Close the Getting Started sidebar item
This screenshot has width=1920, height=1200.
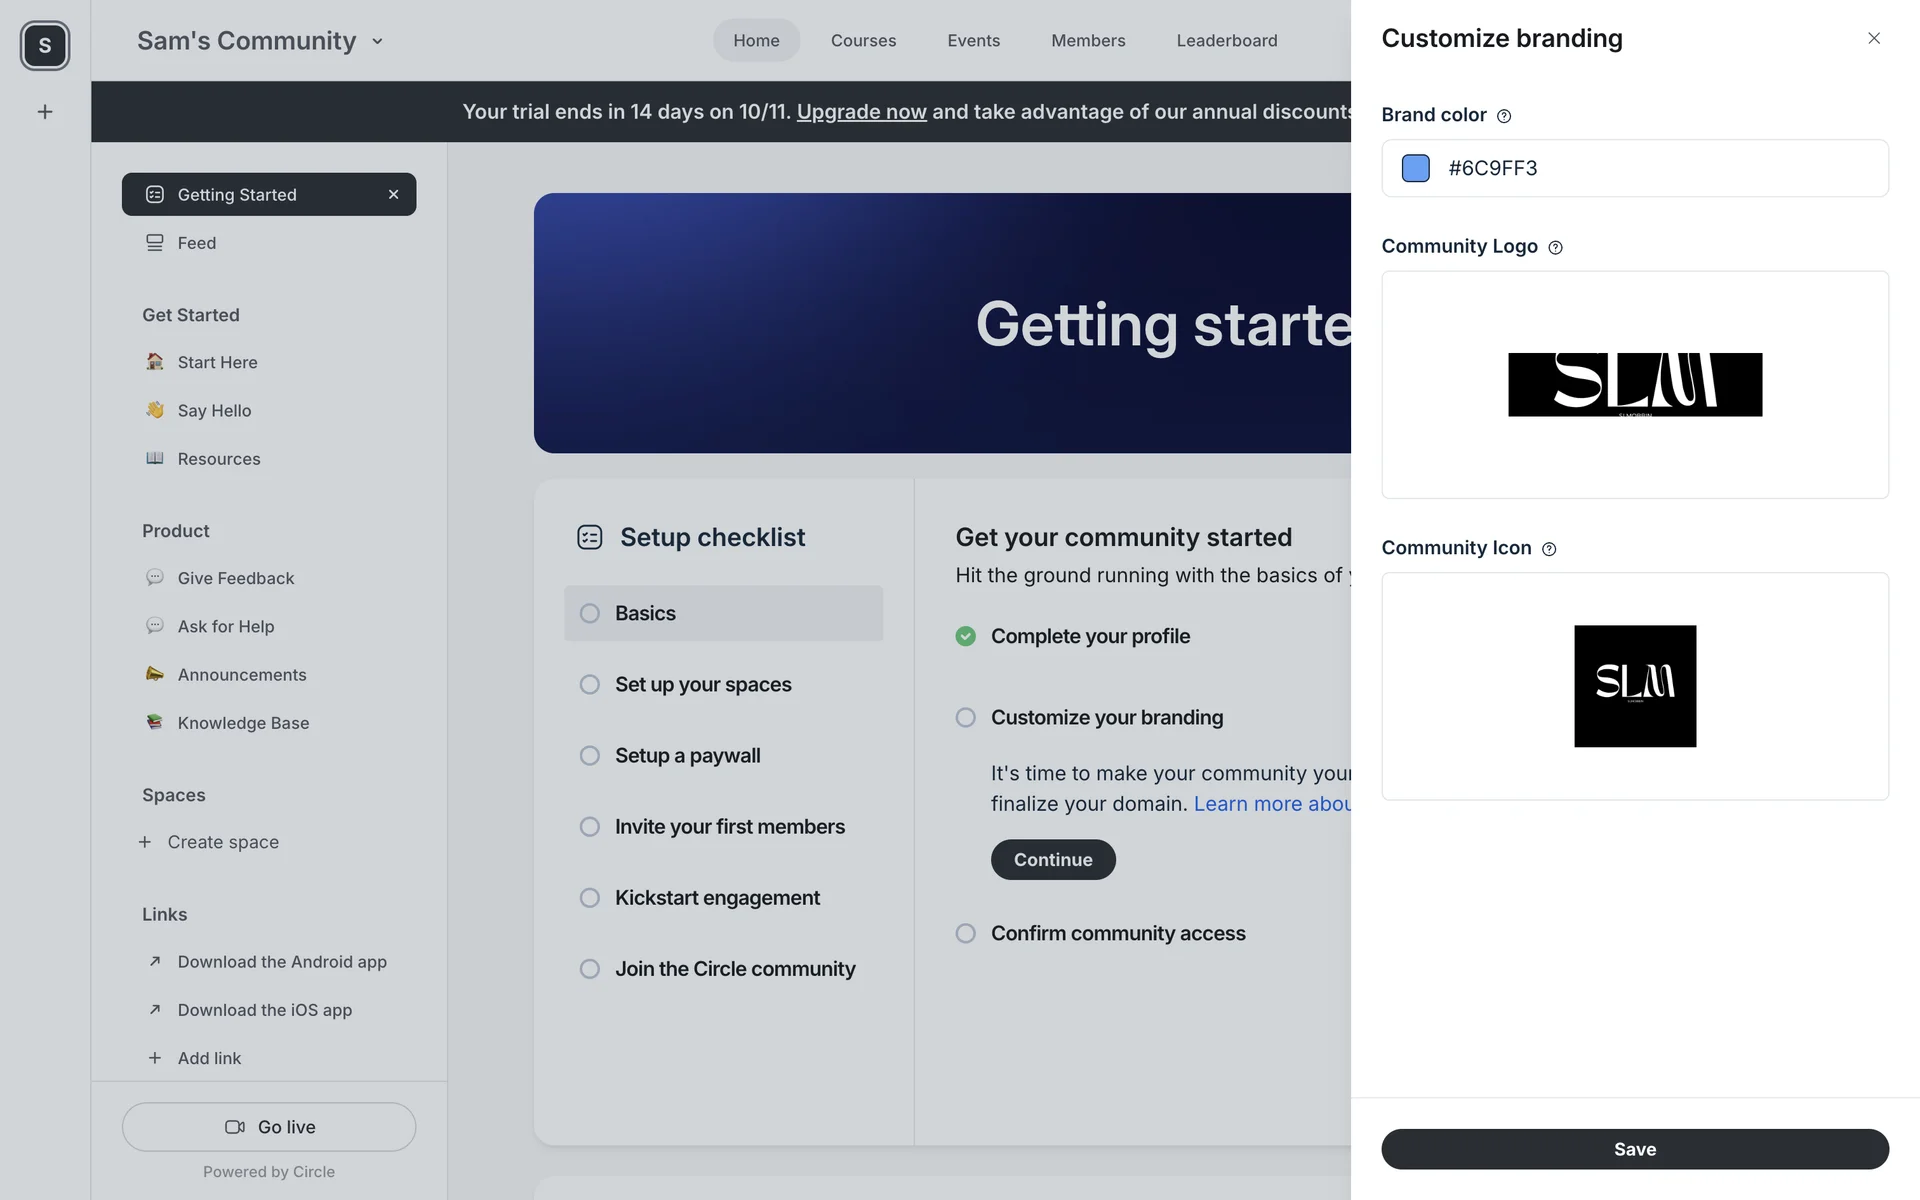tap(393, 194)
